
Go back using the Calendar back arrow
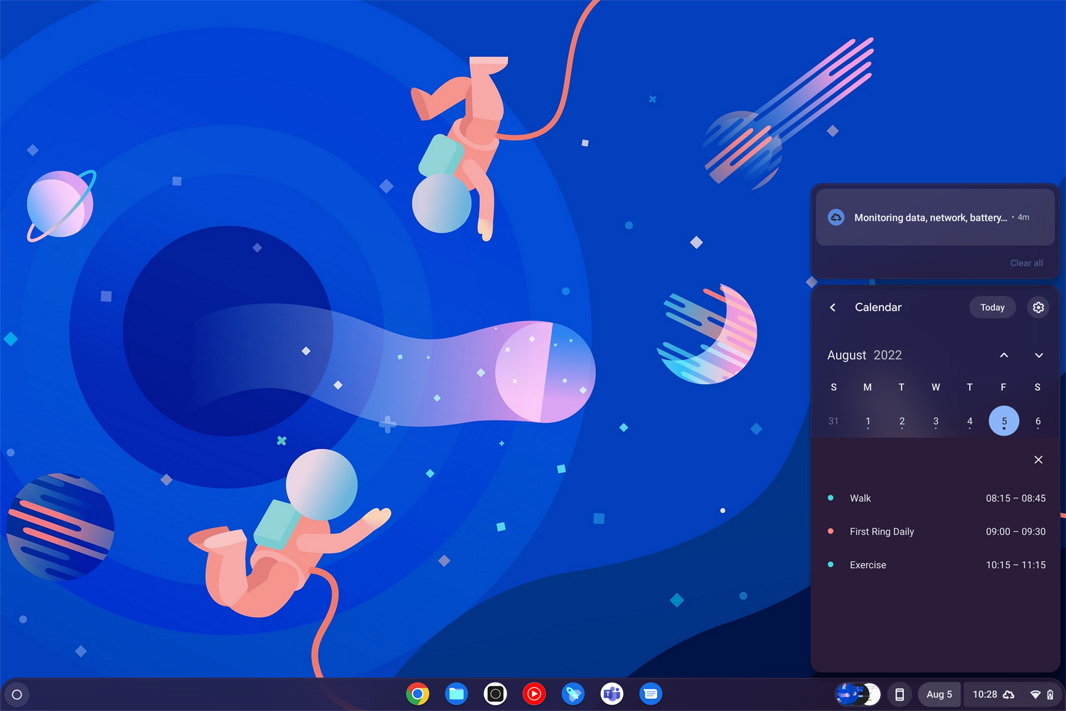pos(833,308)
